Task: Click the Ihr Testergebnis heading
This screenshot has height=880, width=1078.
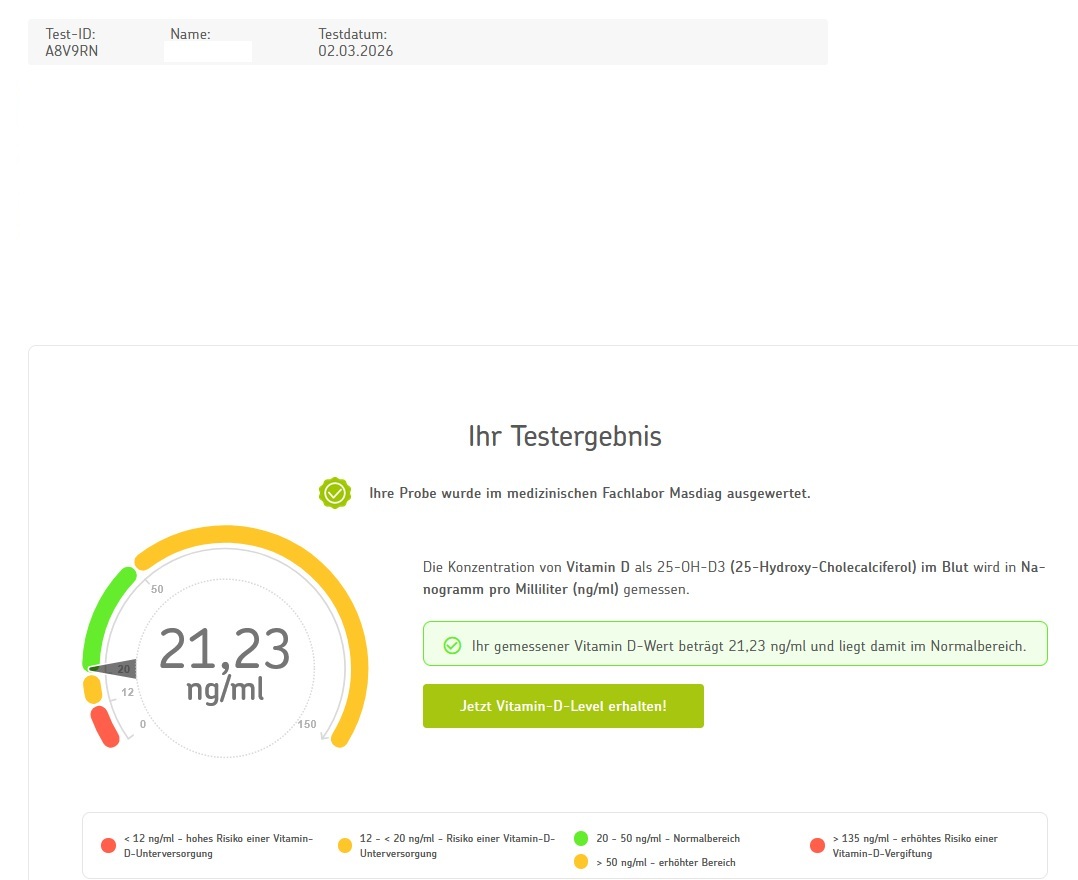Action: pyautogui.click(x=564, y=437)
